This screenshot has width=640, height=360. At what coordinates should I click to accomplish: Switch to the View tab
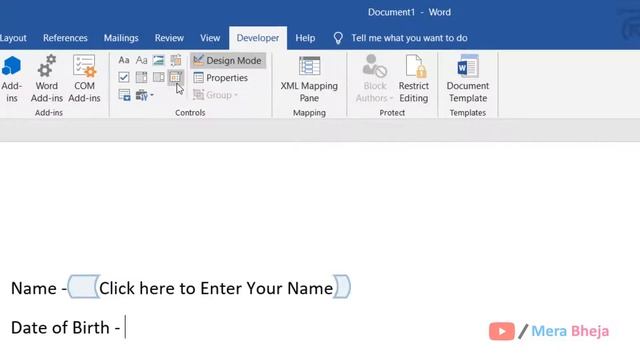(210, 38)
